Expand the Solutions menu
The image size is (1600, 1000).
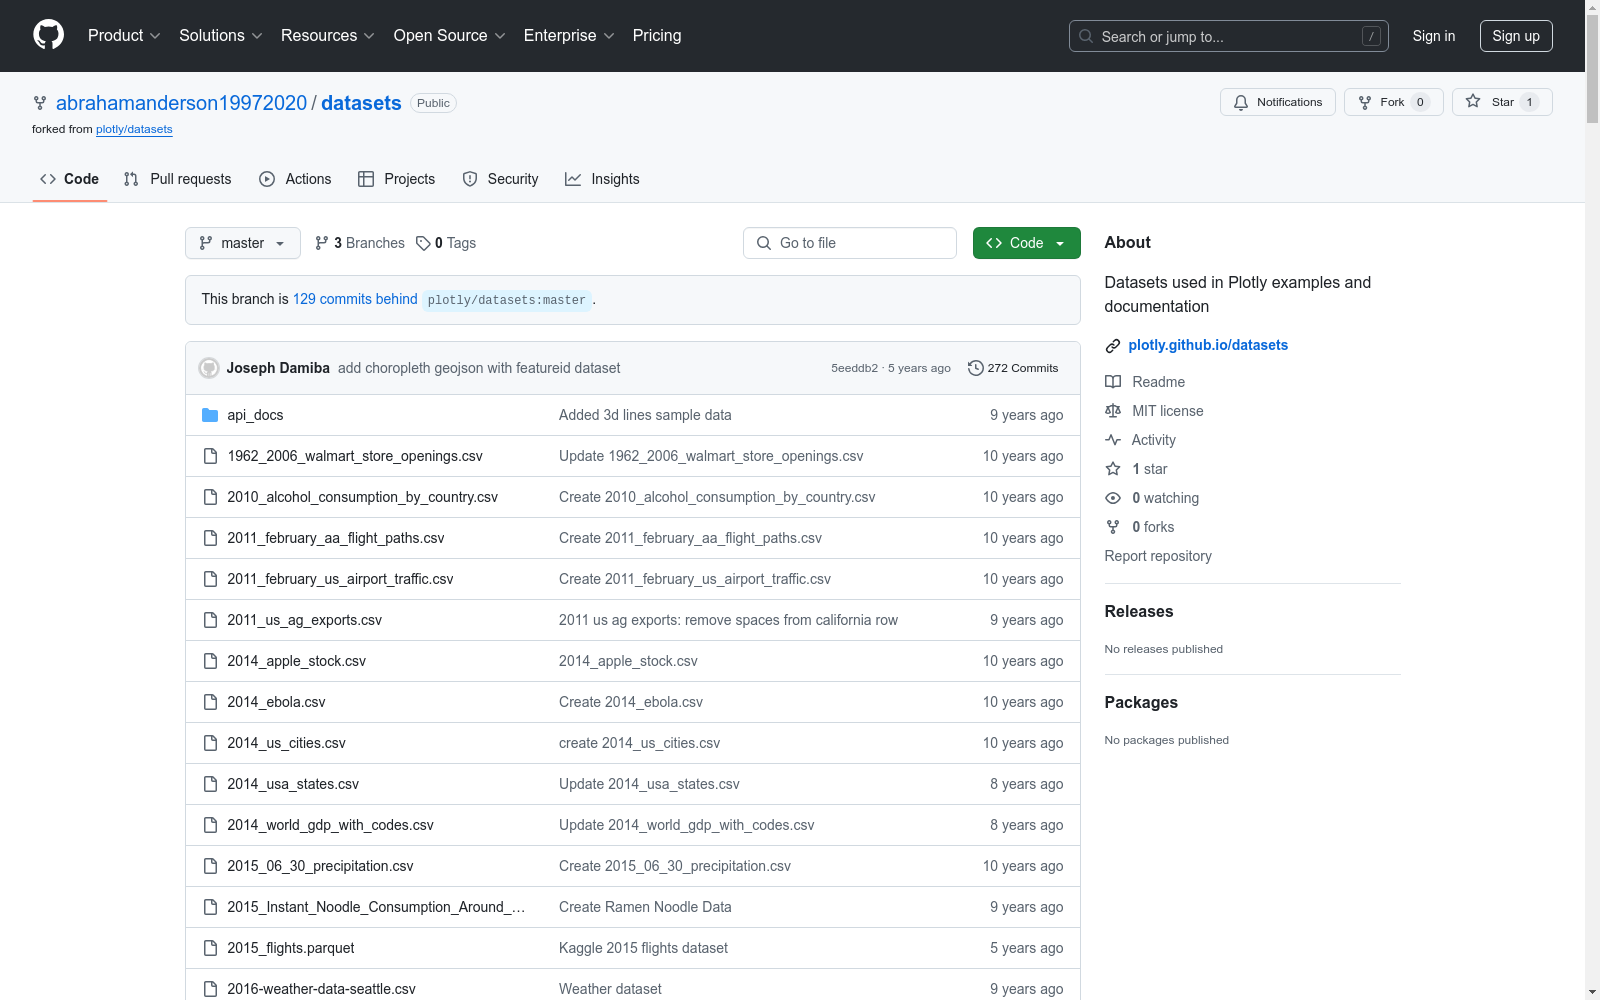point(221,36)
